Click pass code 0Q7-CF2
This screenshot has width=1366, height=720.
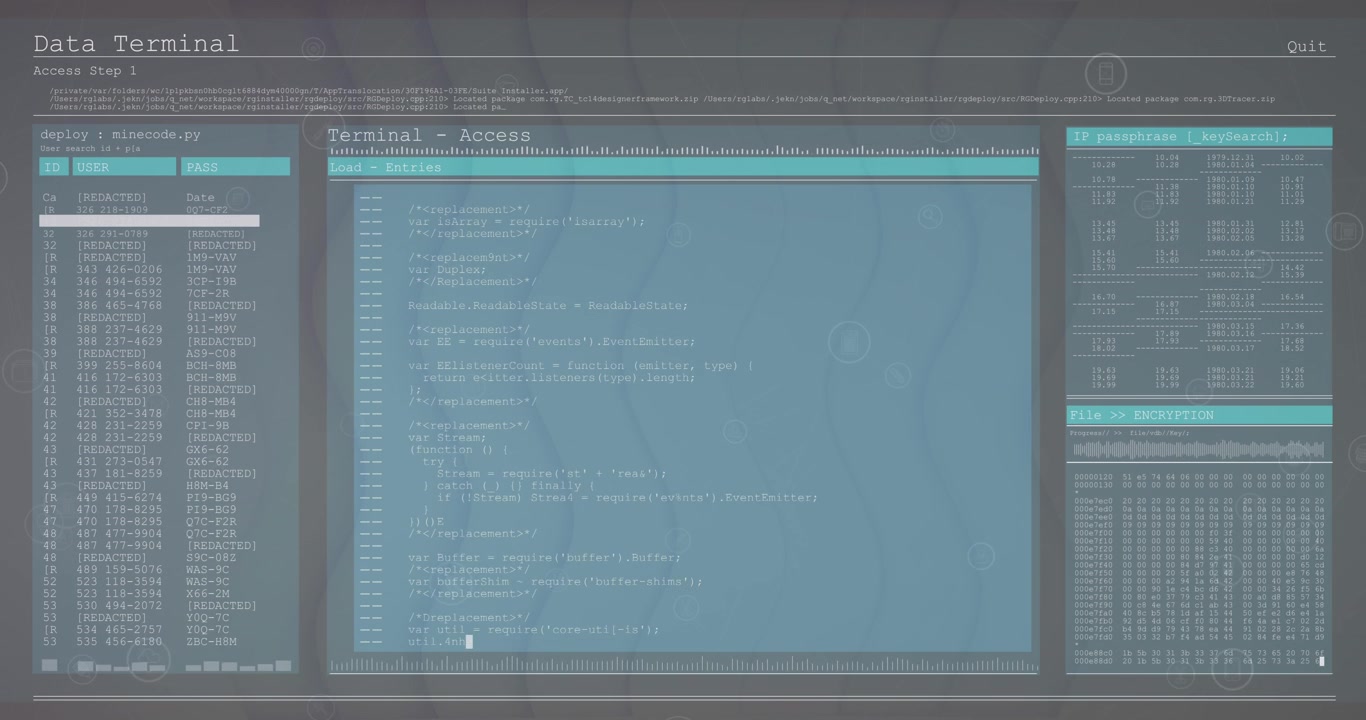point(207,210)
